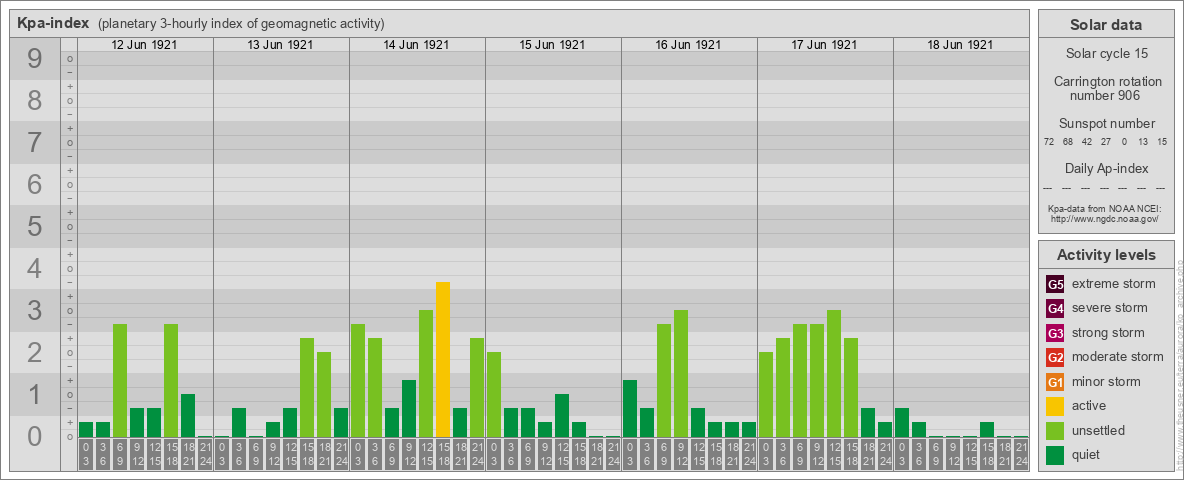
Task: Click the 0-3 bar on 16 Jun
Action: [x=630, y=408]
